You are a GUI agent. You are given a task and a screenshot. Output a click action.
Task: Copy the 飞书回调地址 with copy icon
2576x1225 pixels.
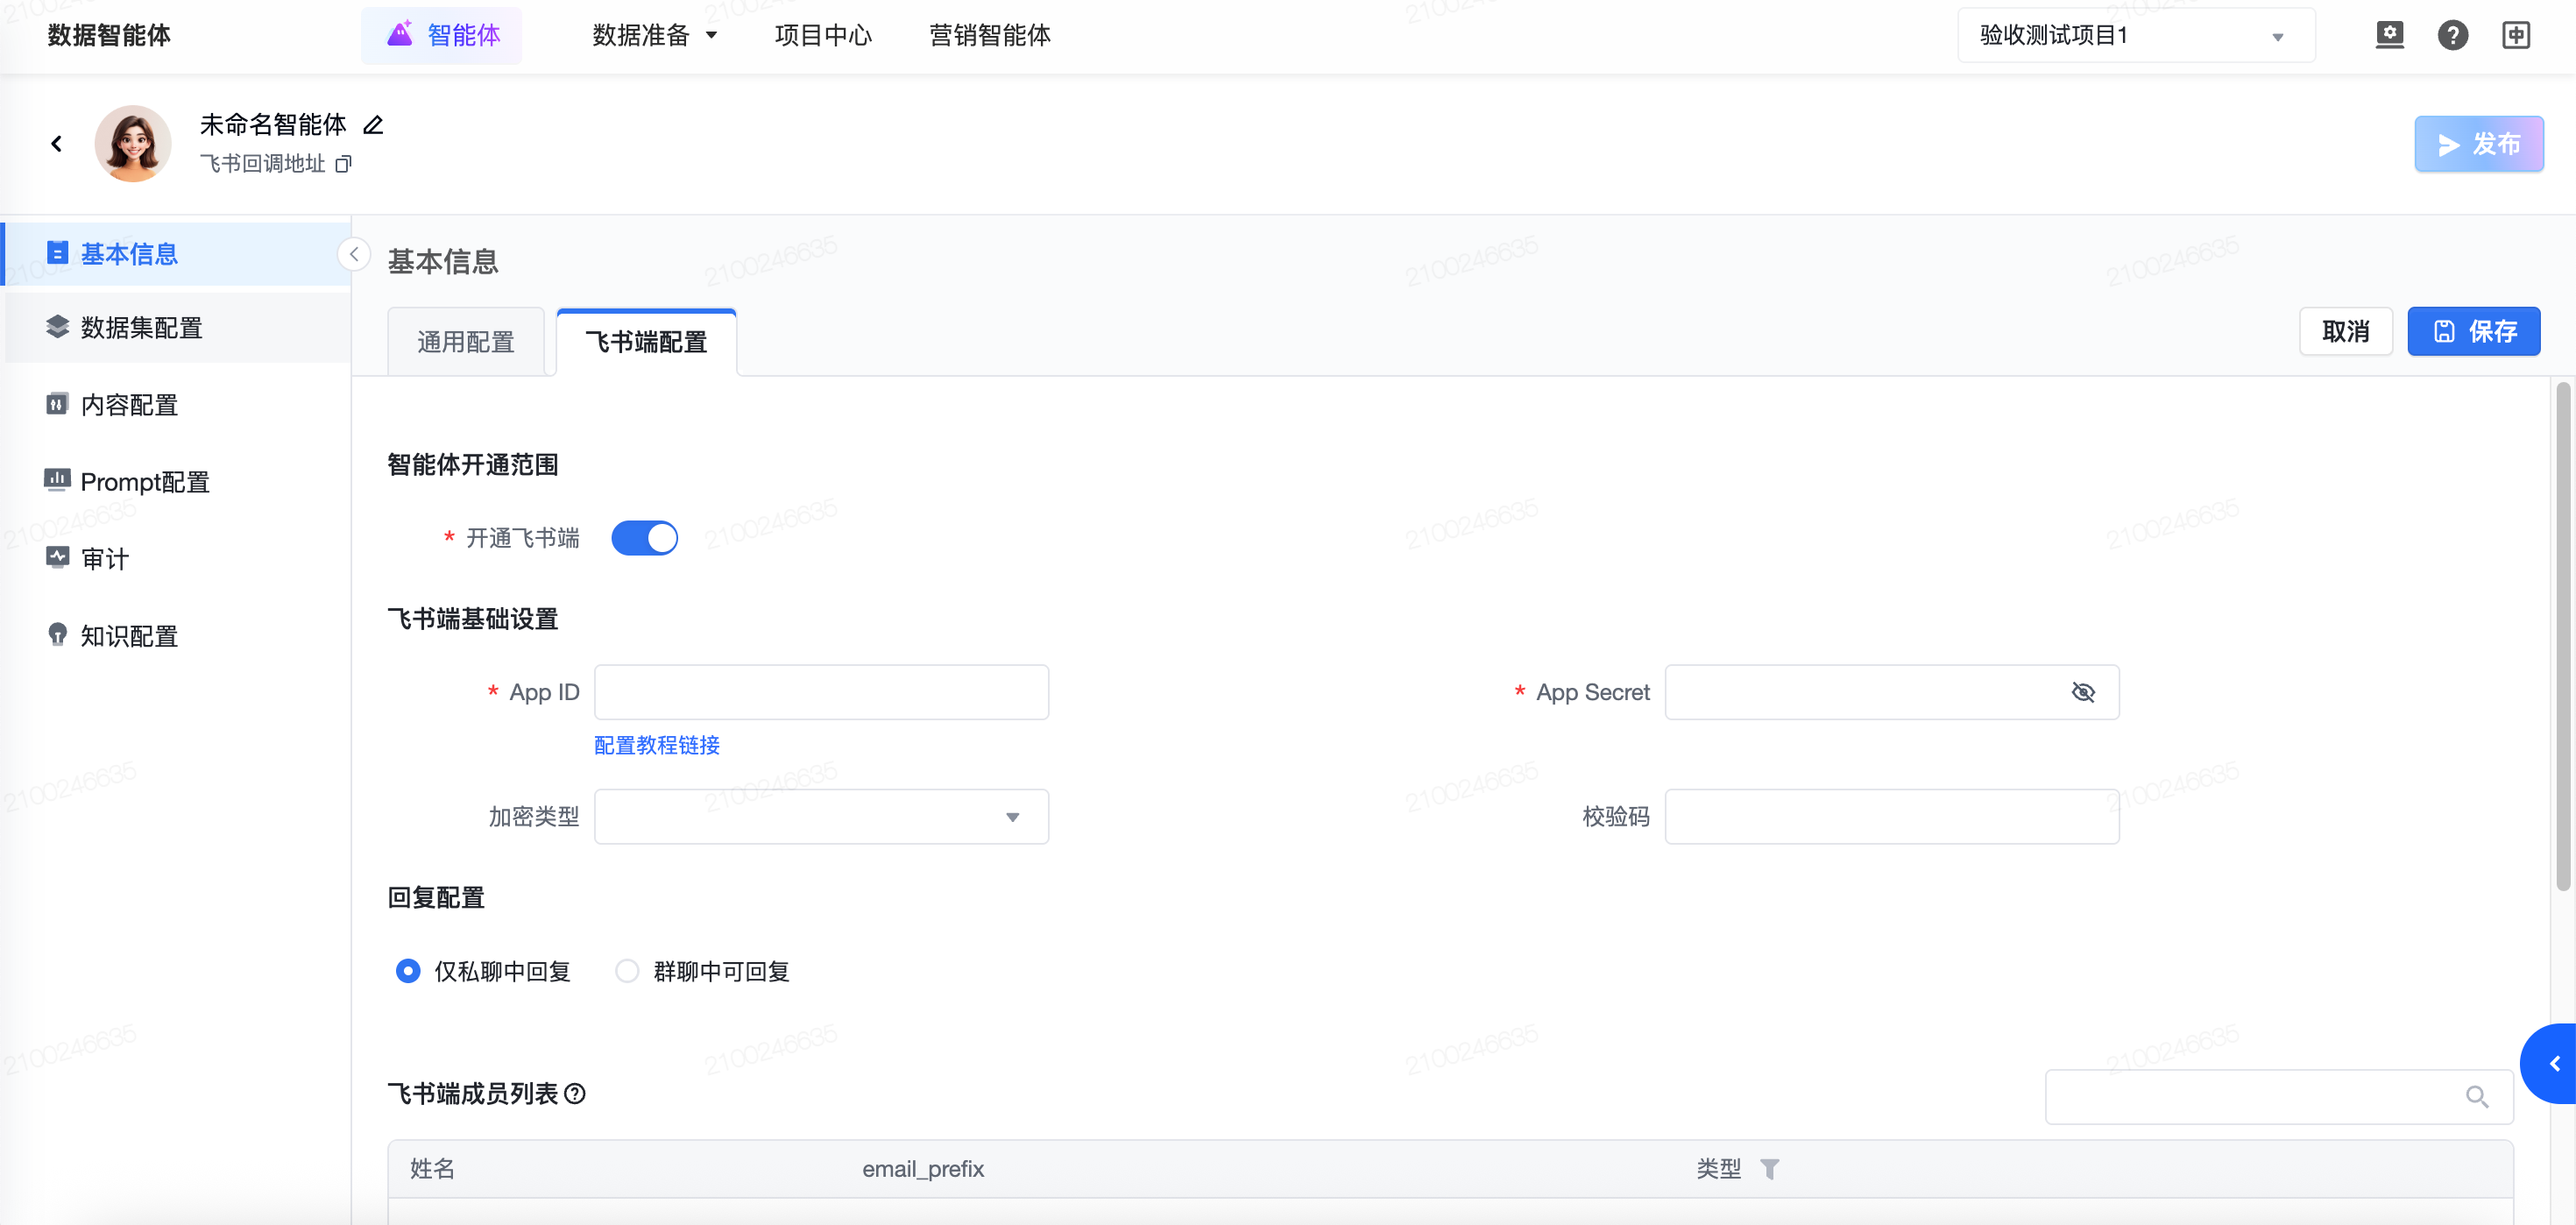pos(343,164)
